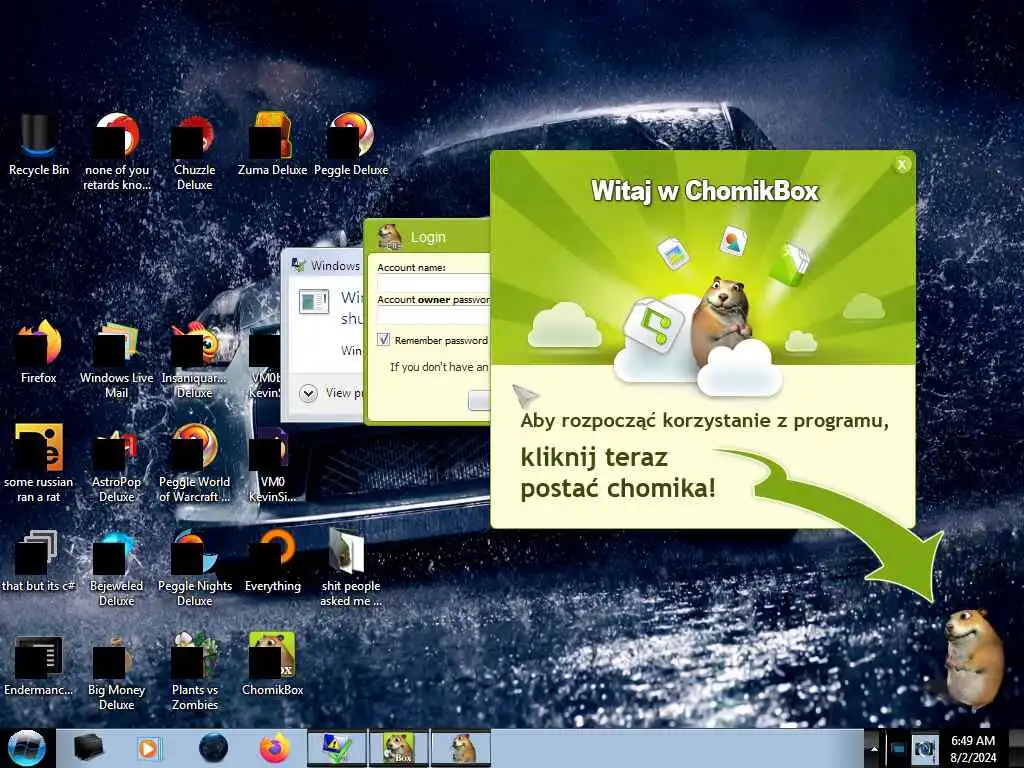Click the Login window title hamster icon
Screen dimensions: 1024x768
click(x=390, y=237)
